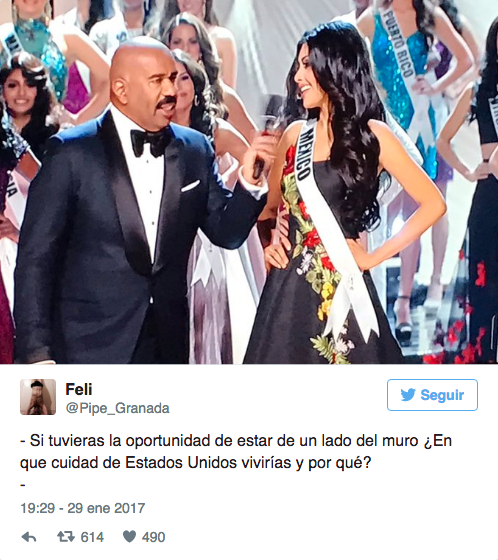The height and width of the screenshot is (560, 498).
Task: Open the 19:29 - 29 ene 2017 timestamp
Action: click(x=83, y=508)
